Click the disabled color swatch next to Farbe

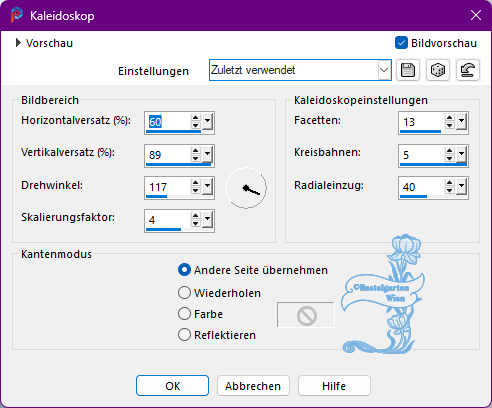tap(306, 315)
